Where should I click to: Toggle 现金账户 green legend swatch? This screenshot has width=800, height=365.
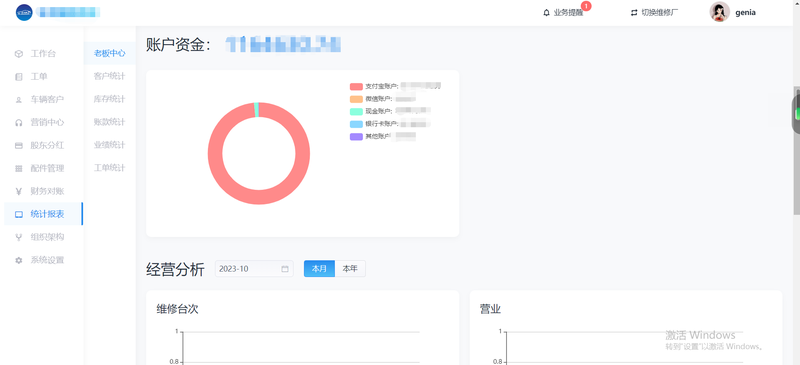tap(356, 111)
